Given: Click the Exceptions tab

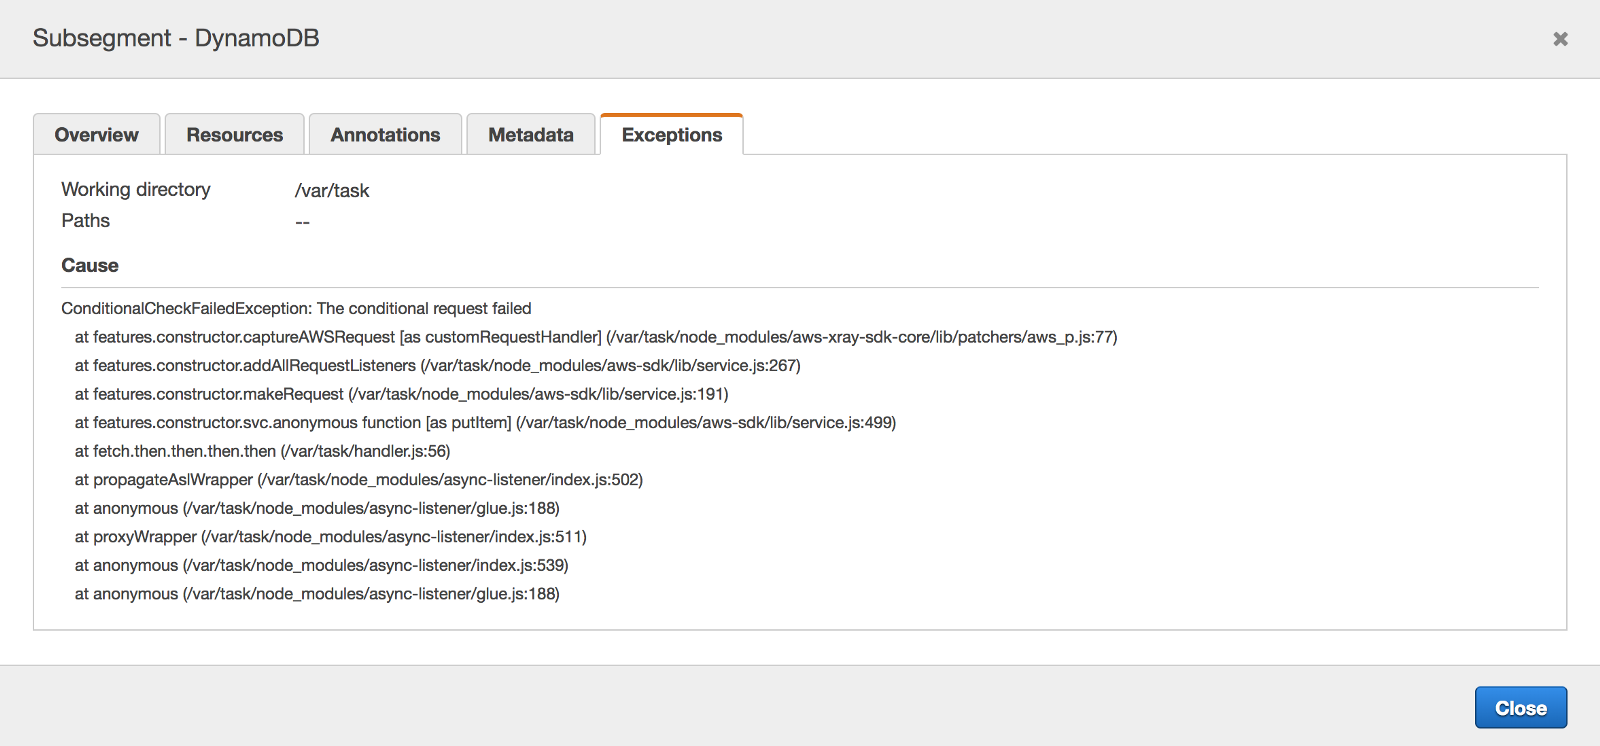Looking at the screenshot, I should 672,135.
